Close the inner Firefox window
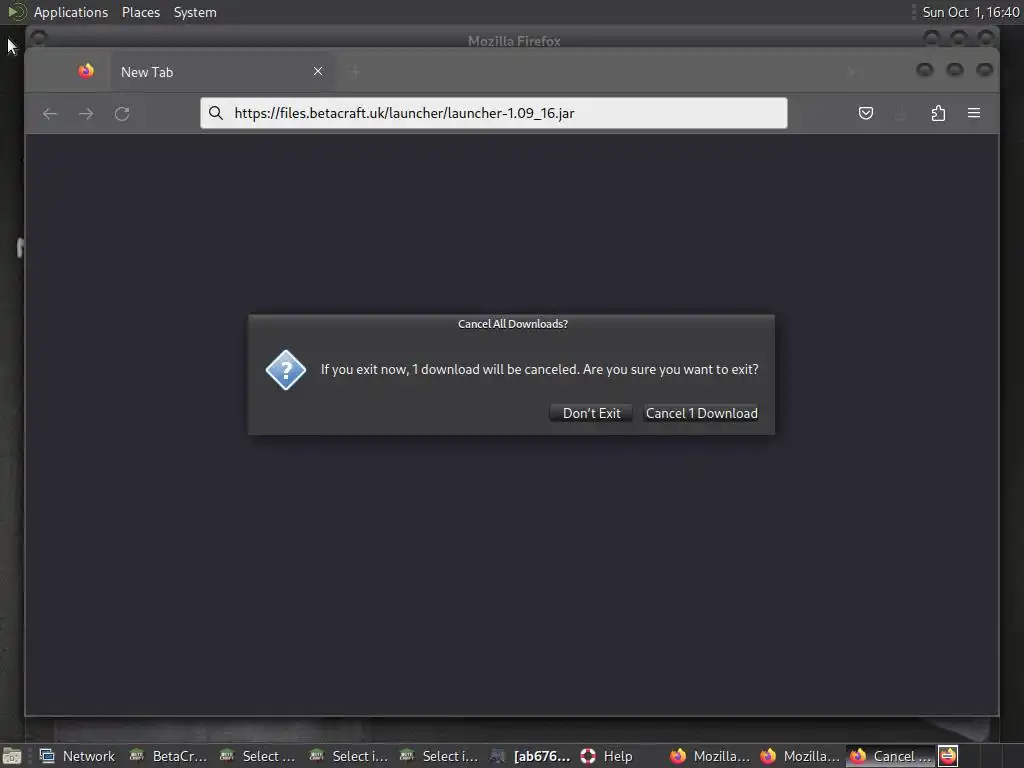The height and width of the screenshot is (768, 1024). (x=985, y=69)
